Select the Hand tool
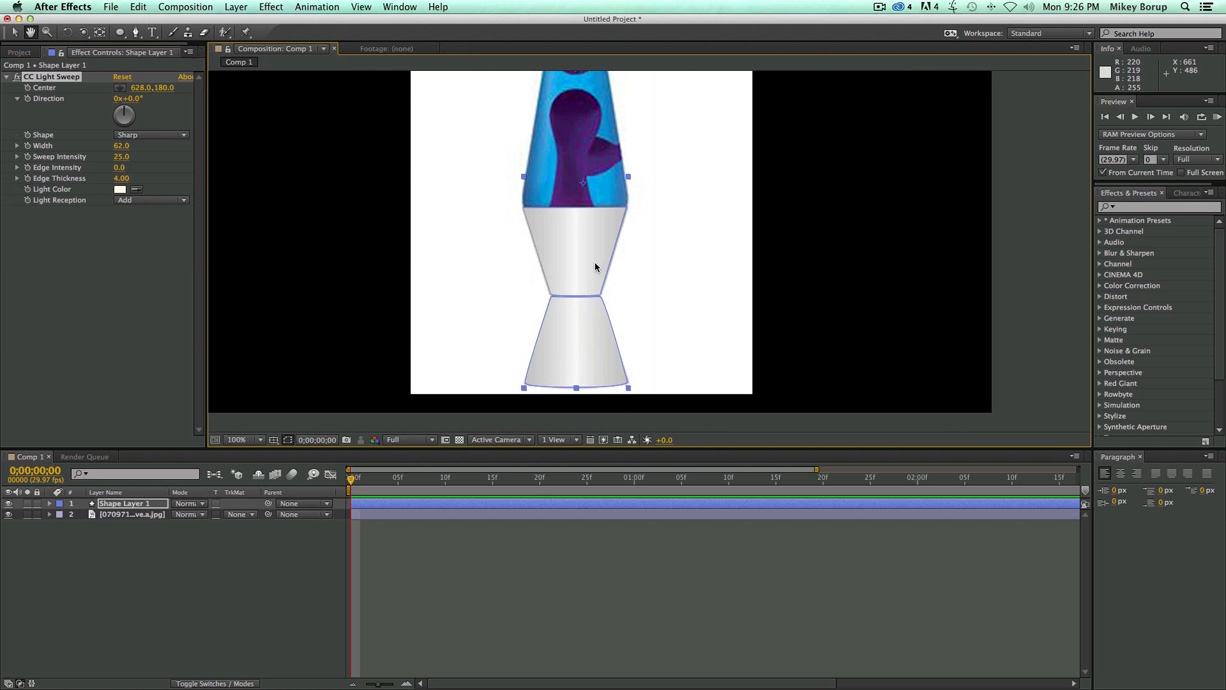 coord(30,31)
